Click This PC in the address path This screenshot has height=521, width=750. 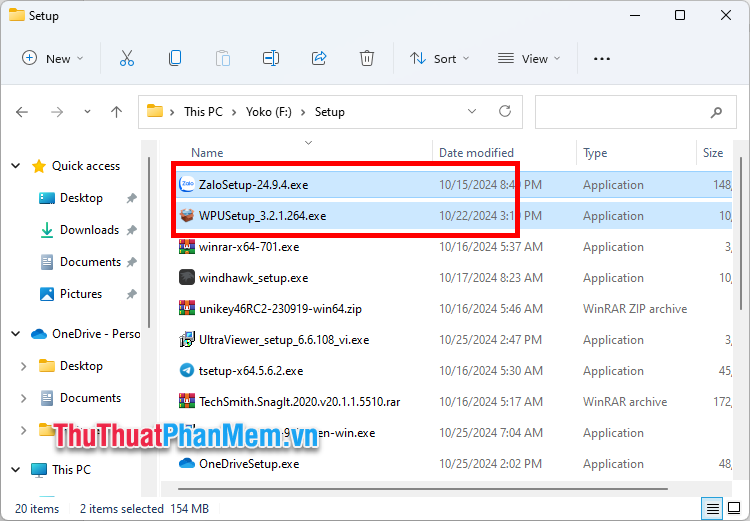[203, 112]
